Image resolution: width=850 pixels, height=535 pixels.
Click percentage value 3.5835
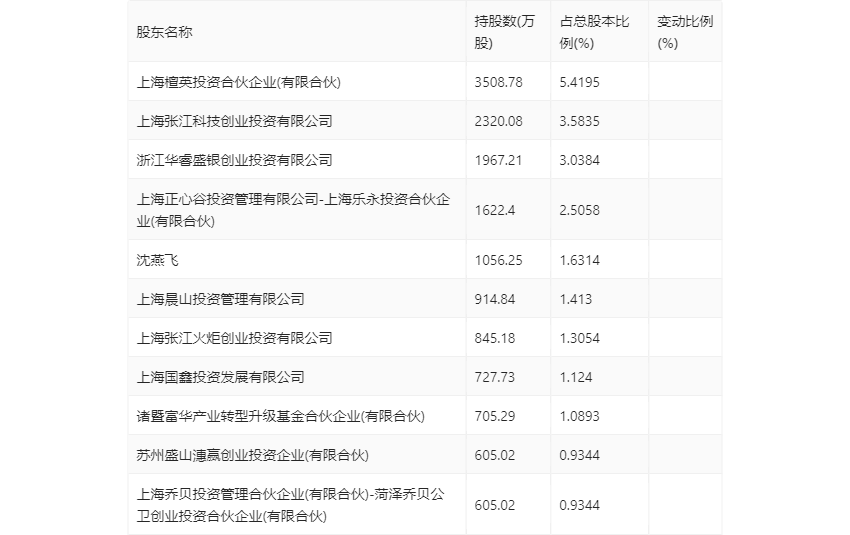tap(579, 121)
